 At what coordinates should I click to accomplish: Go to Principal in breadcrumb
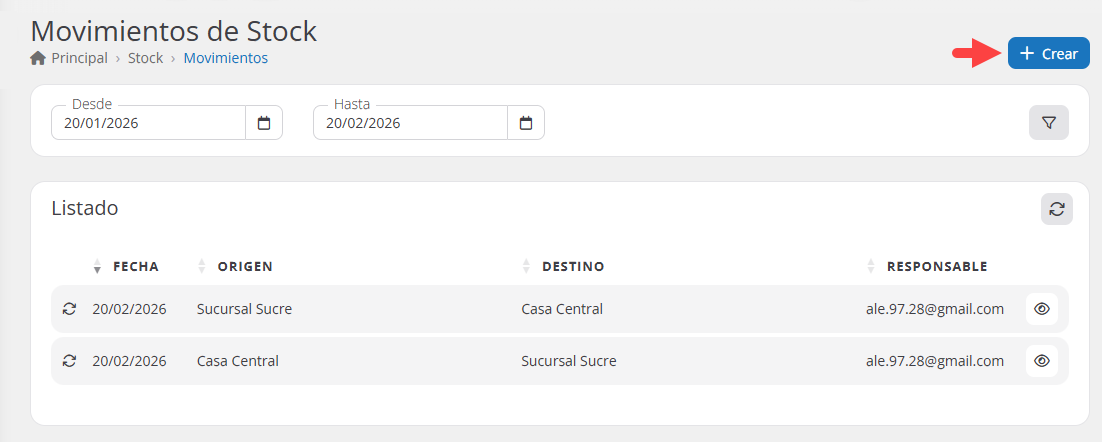coord(79,58)
